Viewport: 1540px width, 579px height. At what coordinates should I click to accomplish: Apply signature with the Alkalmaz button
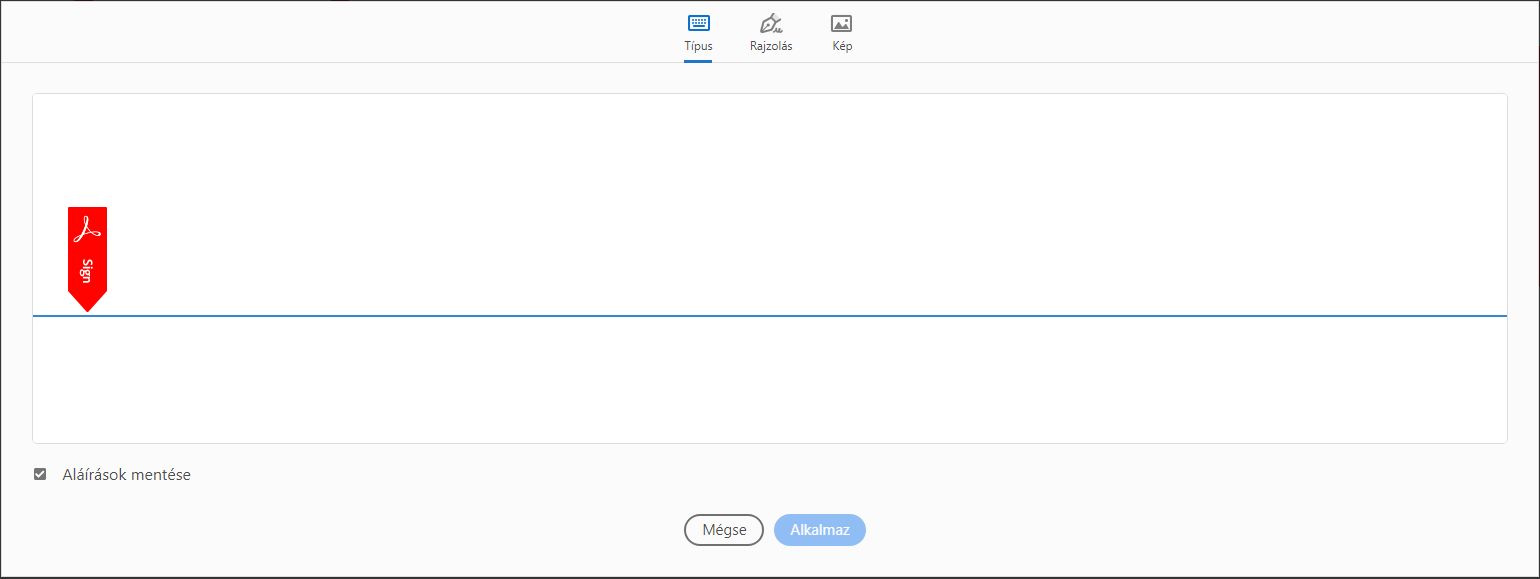(820, 530)
